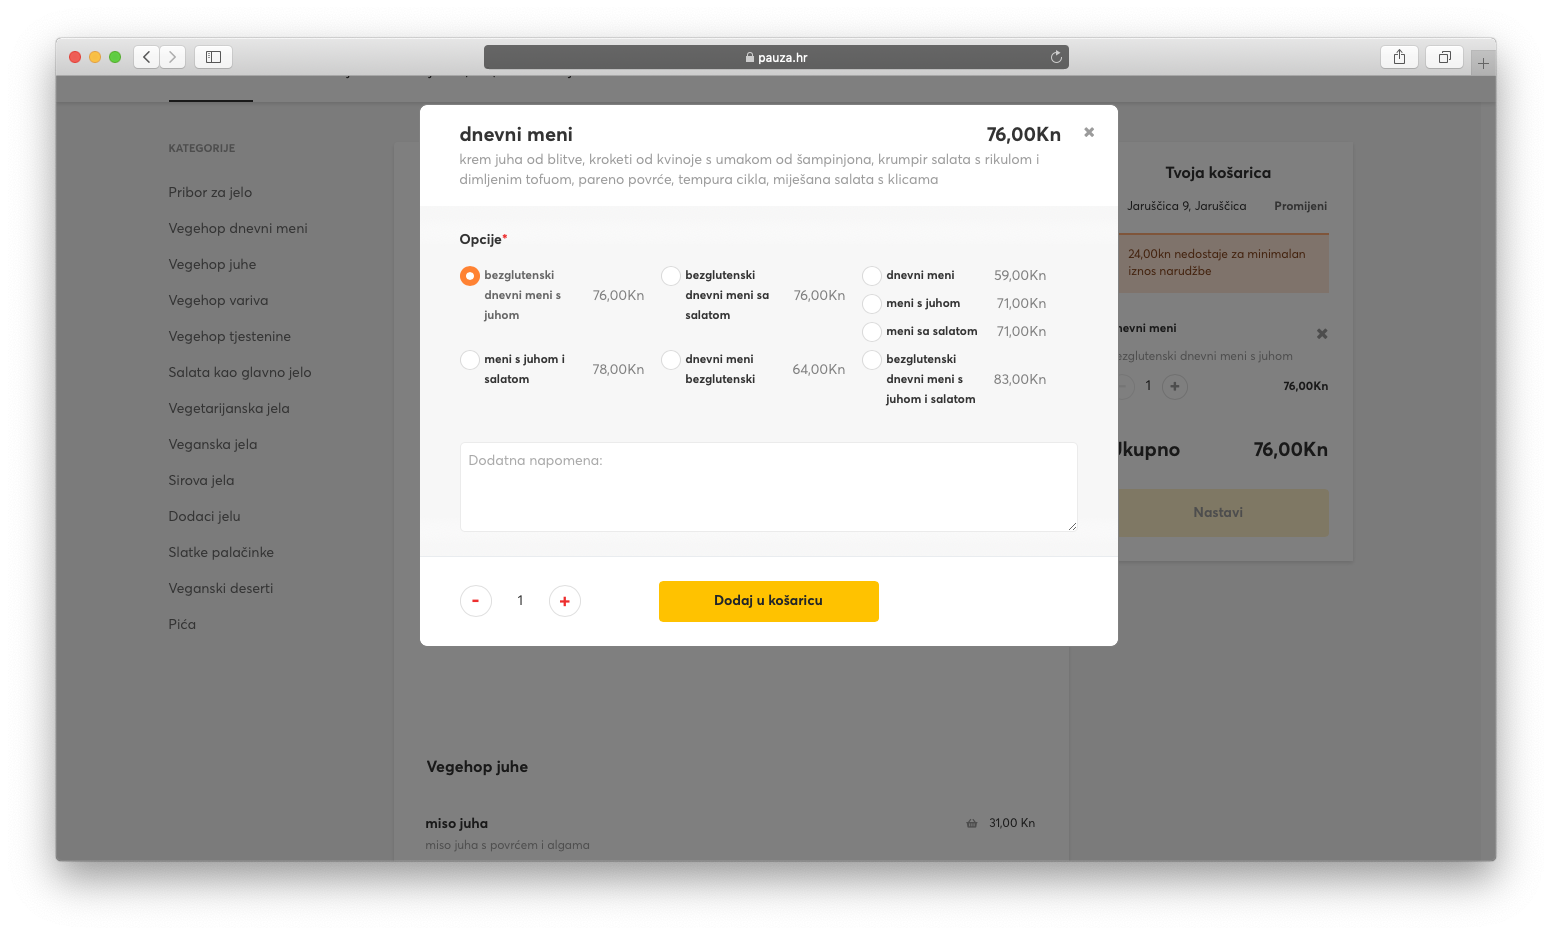Image resolution: width=1552 pixels, height=935 pixels.
Task: Close the dnevni meni dialog
Action: coord(1089,132)
